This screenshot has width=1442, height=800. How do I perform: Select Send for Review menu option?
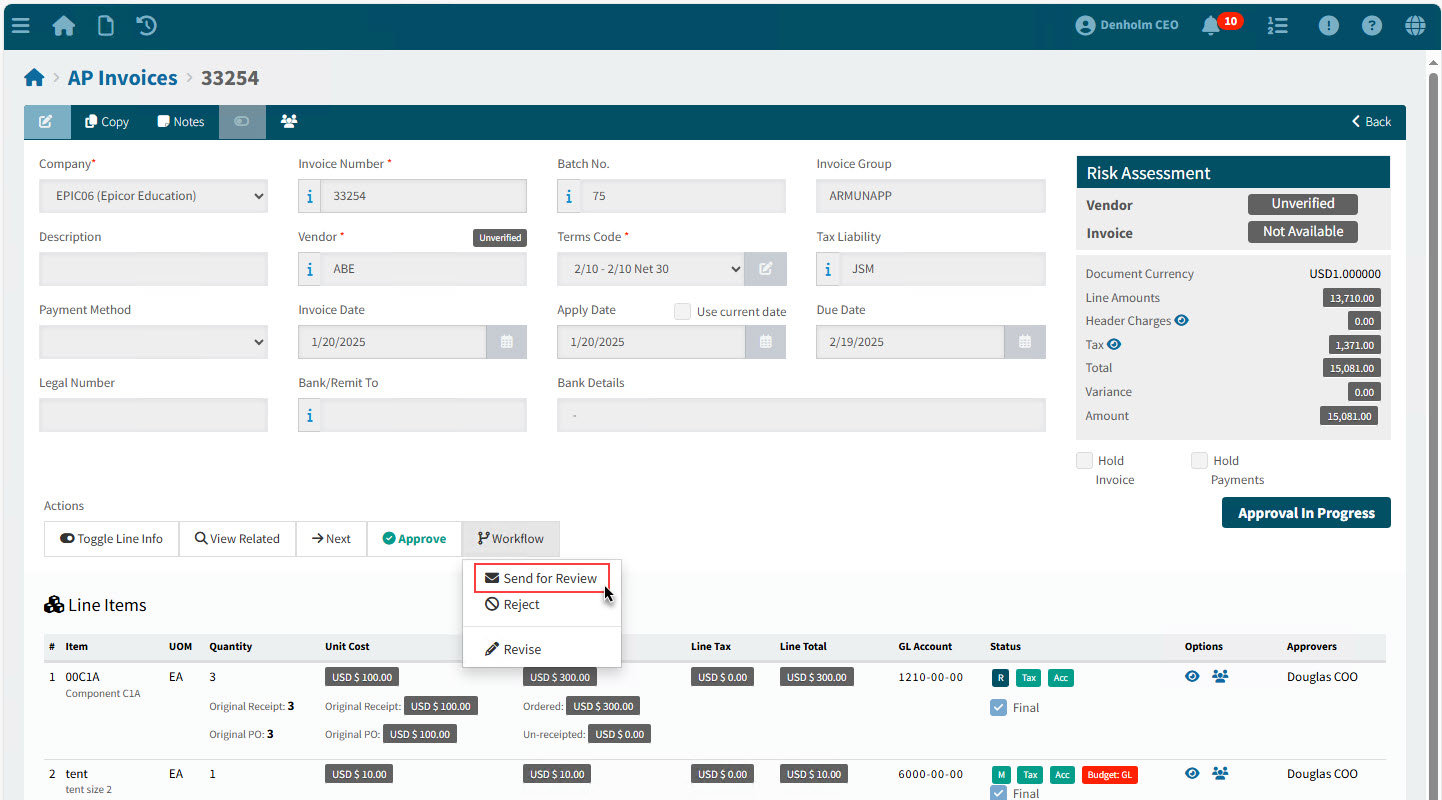tap(541, 579)
